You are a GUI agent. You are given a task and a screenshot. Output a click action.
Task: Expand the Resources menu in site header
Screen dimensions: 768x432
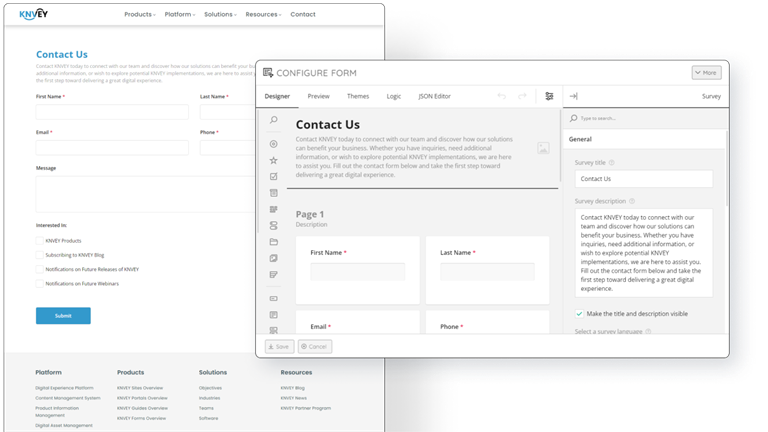click(x=264, y=14)
